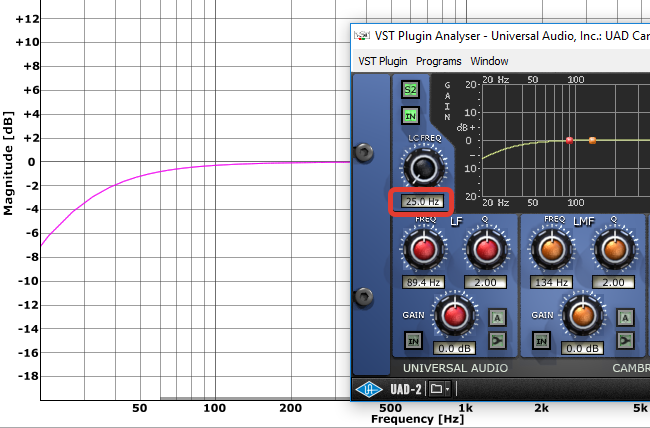Image resolution: width=650 pixels, height=428 pixels.
Task: Click the red LF GAIN knob
Action: tap(454, 315)
